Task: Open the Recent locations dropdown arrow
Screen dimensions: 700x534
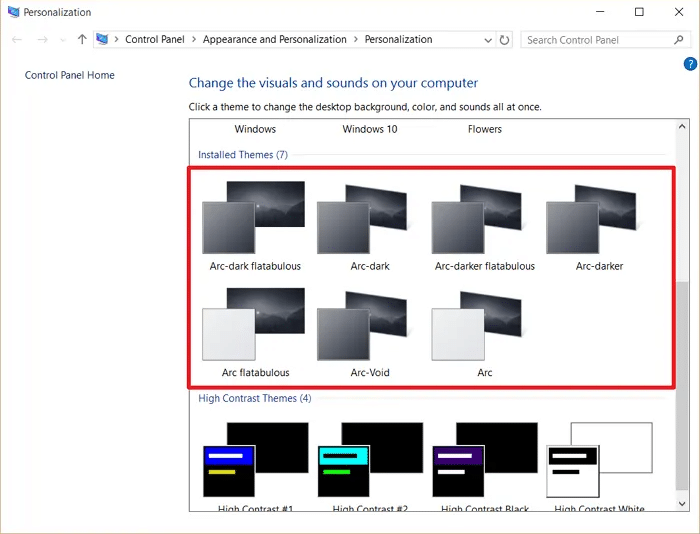Action: (63, 40)
